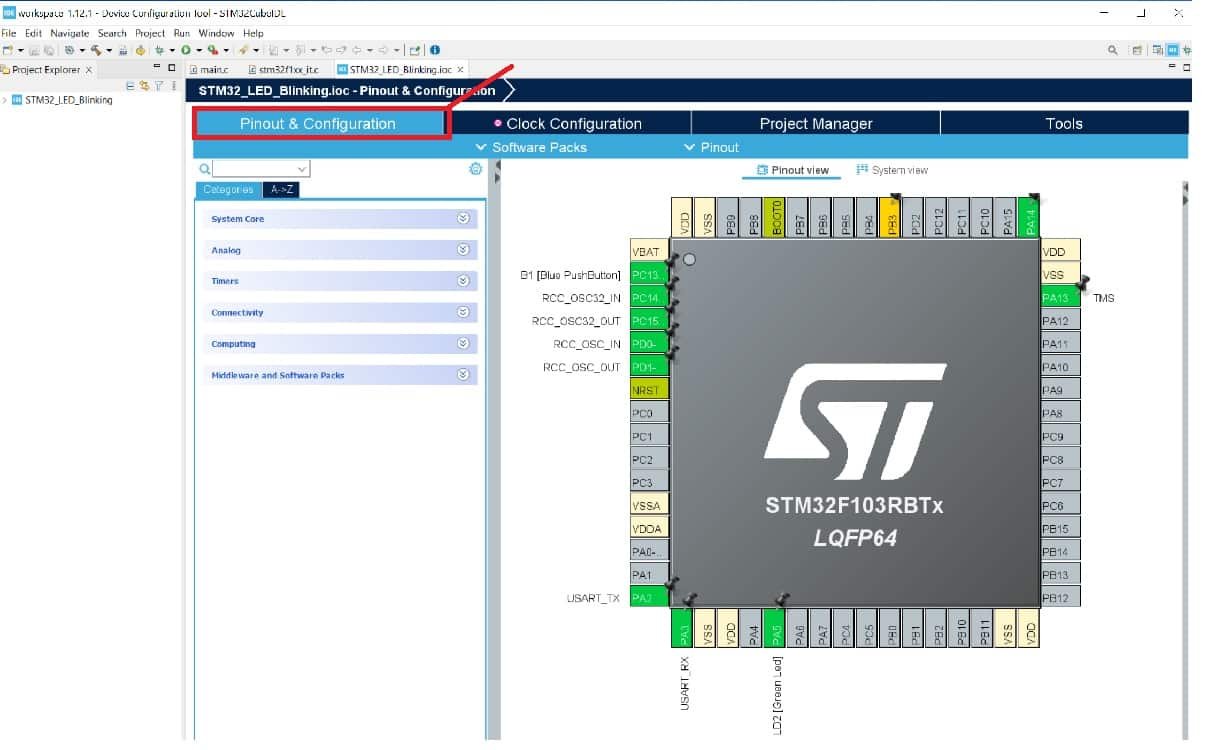Switch to Pinout view
This screenshot has height=750, width=1206.
click(x=792, y=170)
